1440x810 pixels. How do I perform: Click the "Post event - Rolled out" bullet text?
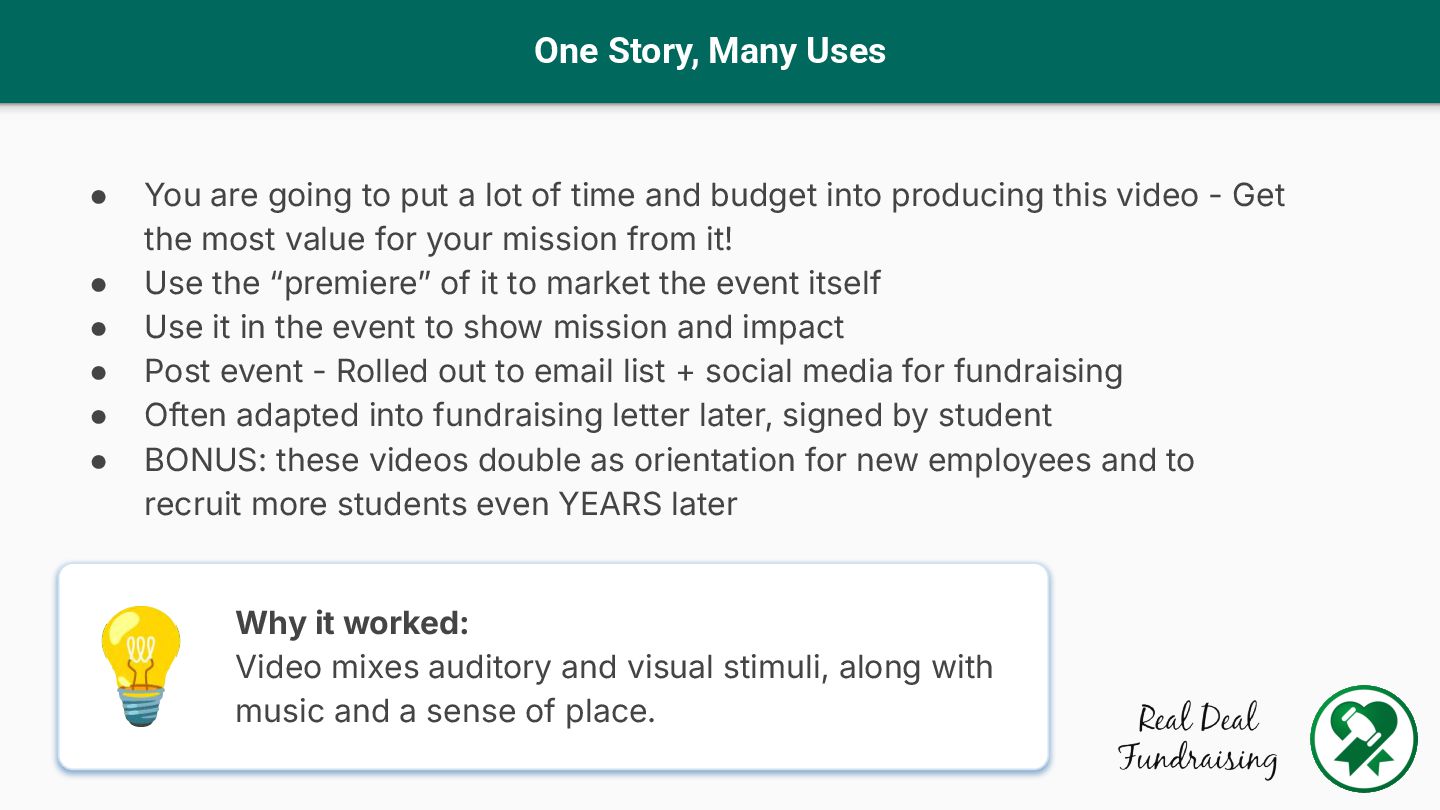coord(633,371)
